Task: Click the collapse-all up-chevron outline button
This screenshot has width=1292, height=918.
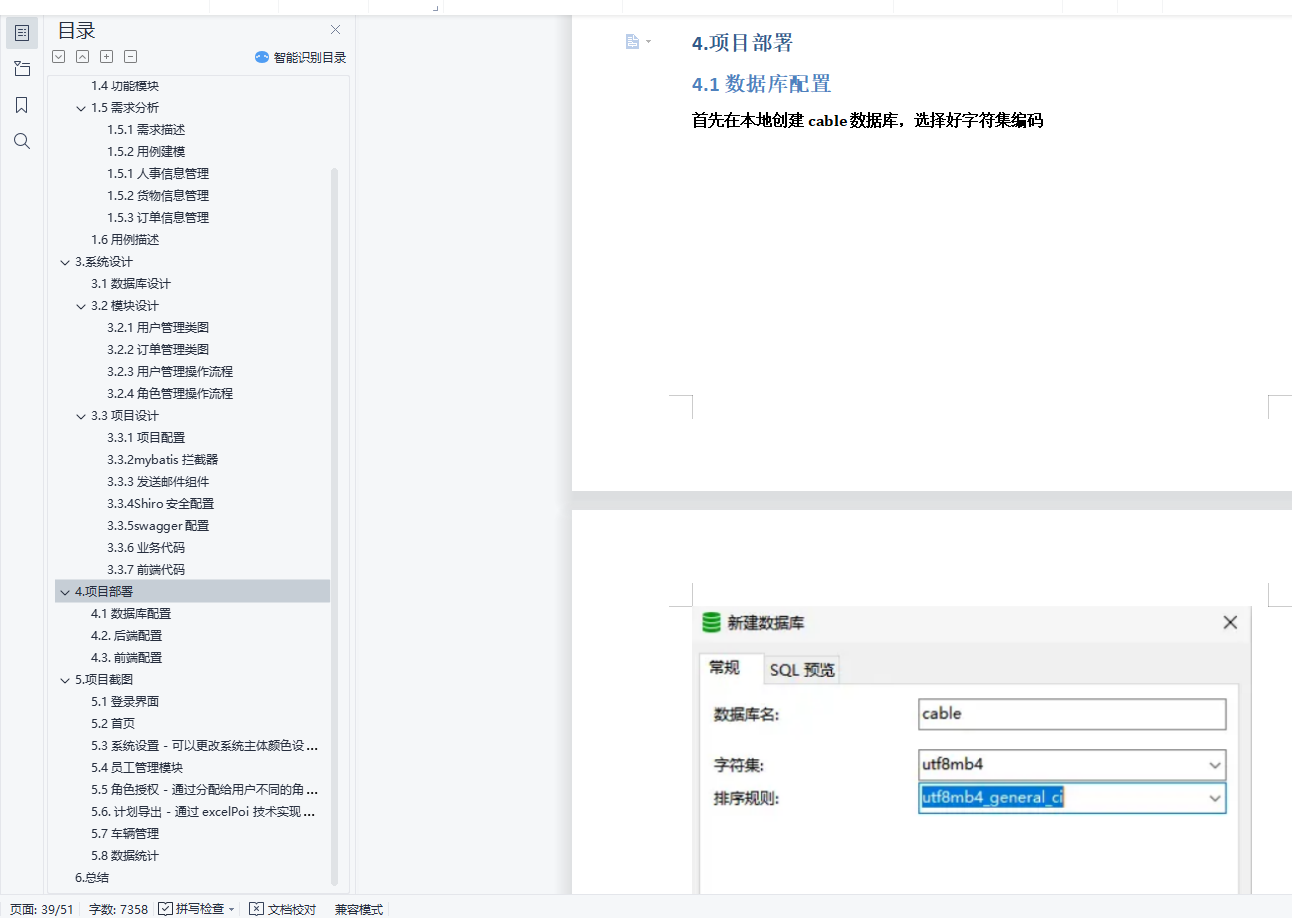Action: tap(83, 57)
